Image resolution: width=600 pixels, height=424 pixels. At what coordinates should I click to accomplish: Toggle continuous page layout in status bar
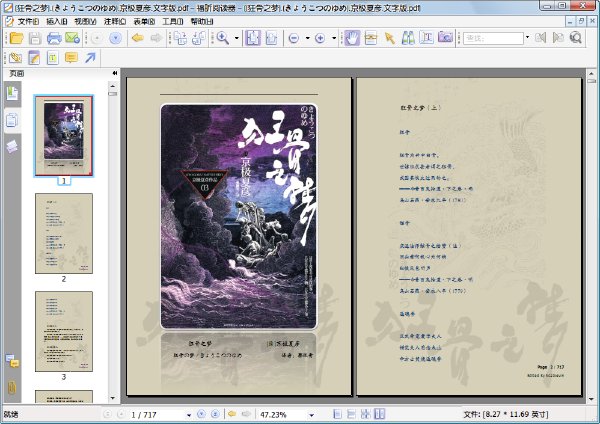coord(351,414)
